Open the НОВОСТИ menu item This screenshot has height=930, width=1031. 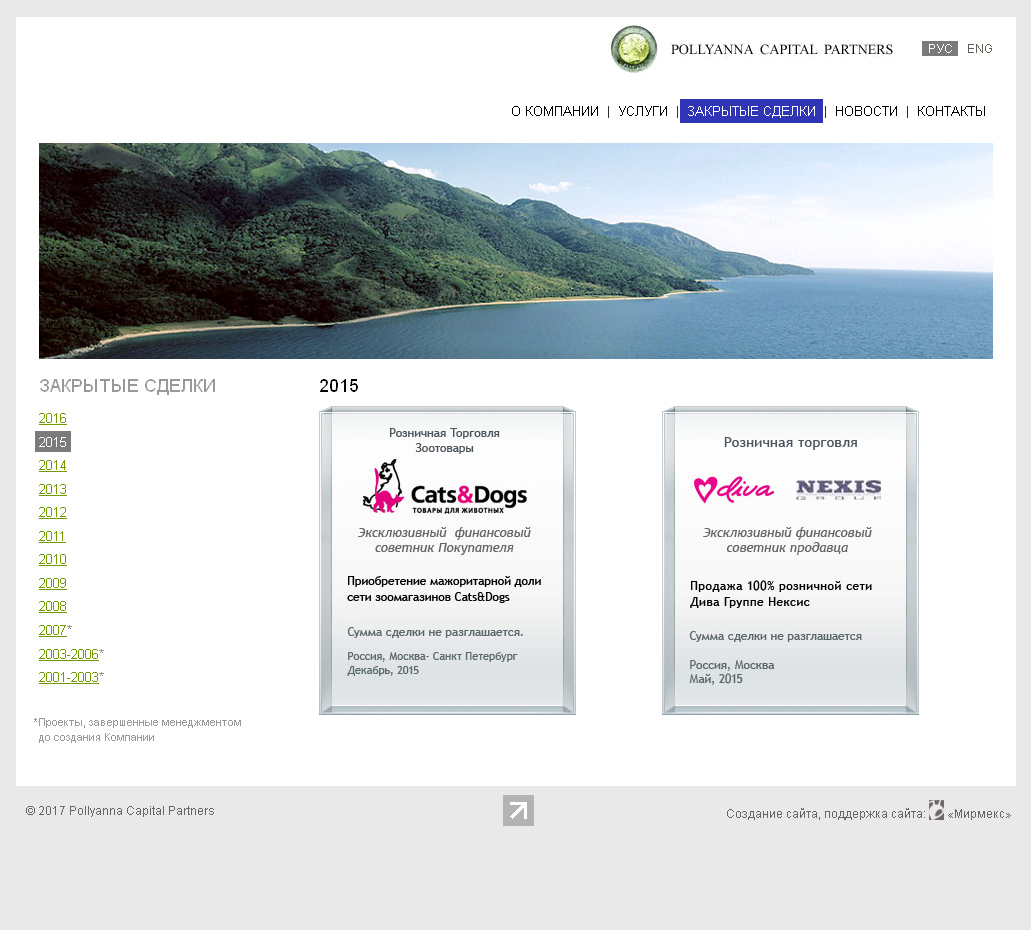click(866, 111)
